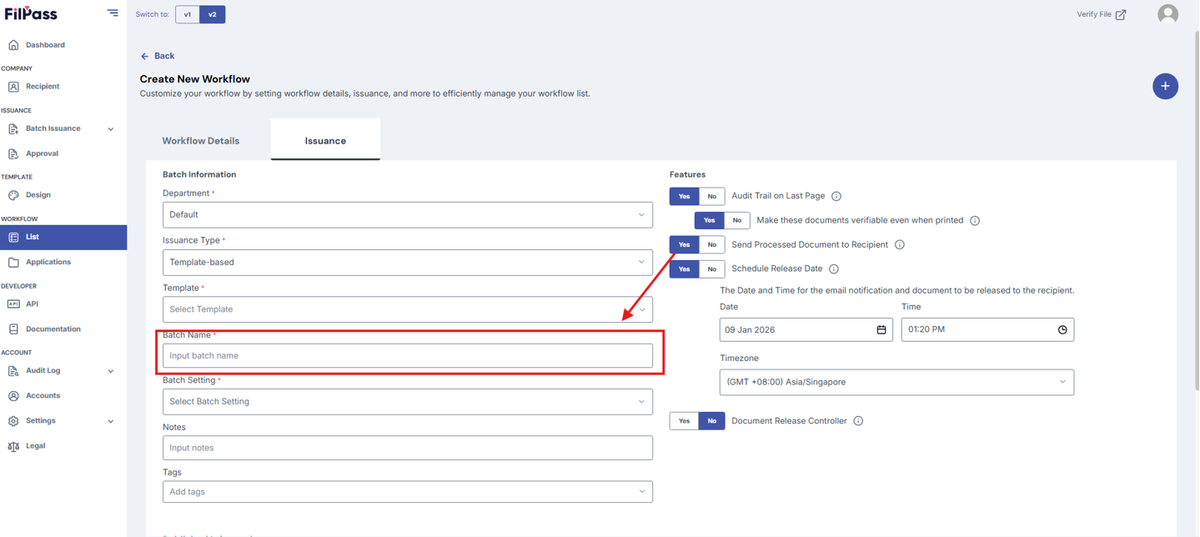Open the Approval sidebar icon
Image resolution: width=1200 pixels, height=537 pixels.
[x=13, y=154]
